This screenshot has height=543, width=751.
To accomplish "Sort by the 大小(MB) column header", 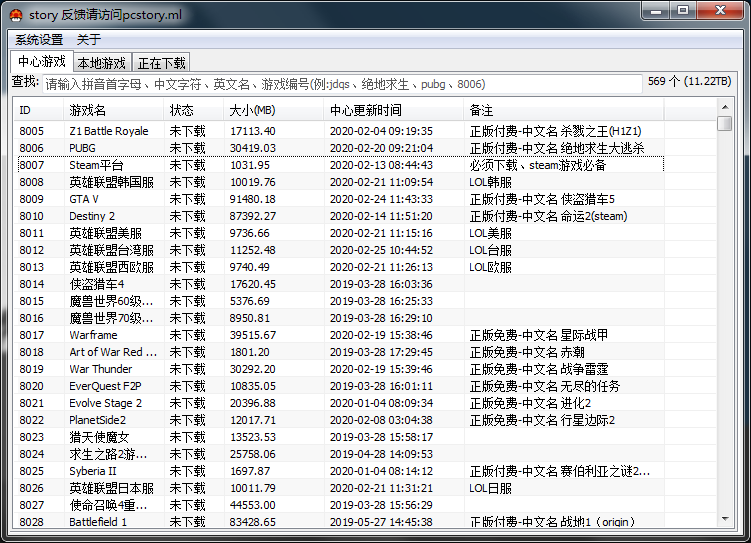I will (273, 111).
